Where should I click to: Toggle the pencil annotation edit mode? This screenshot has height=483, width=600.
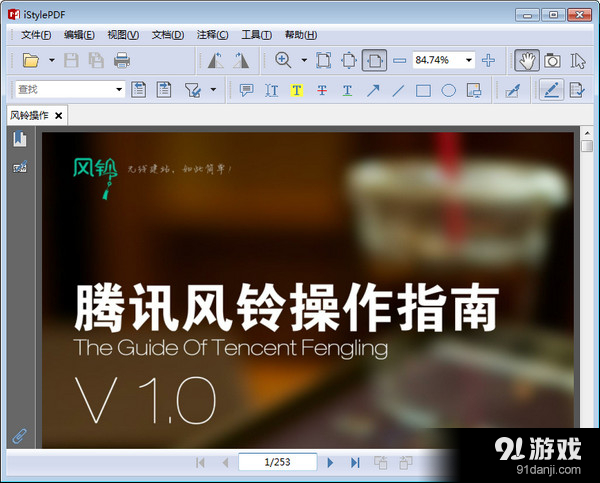pos(551,90)
